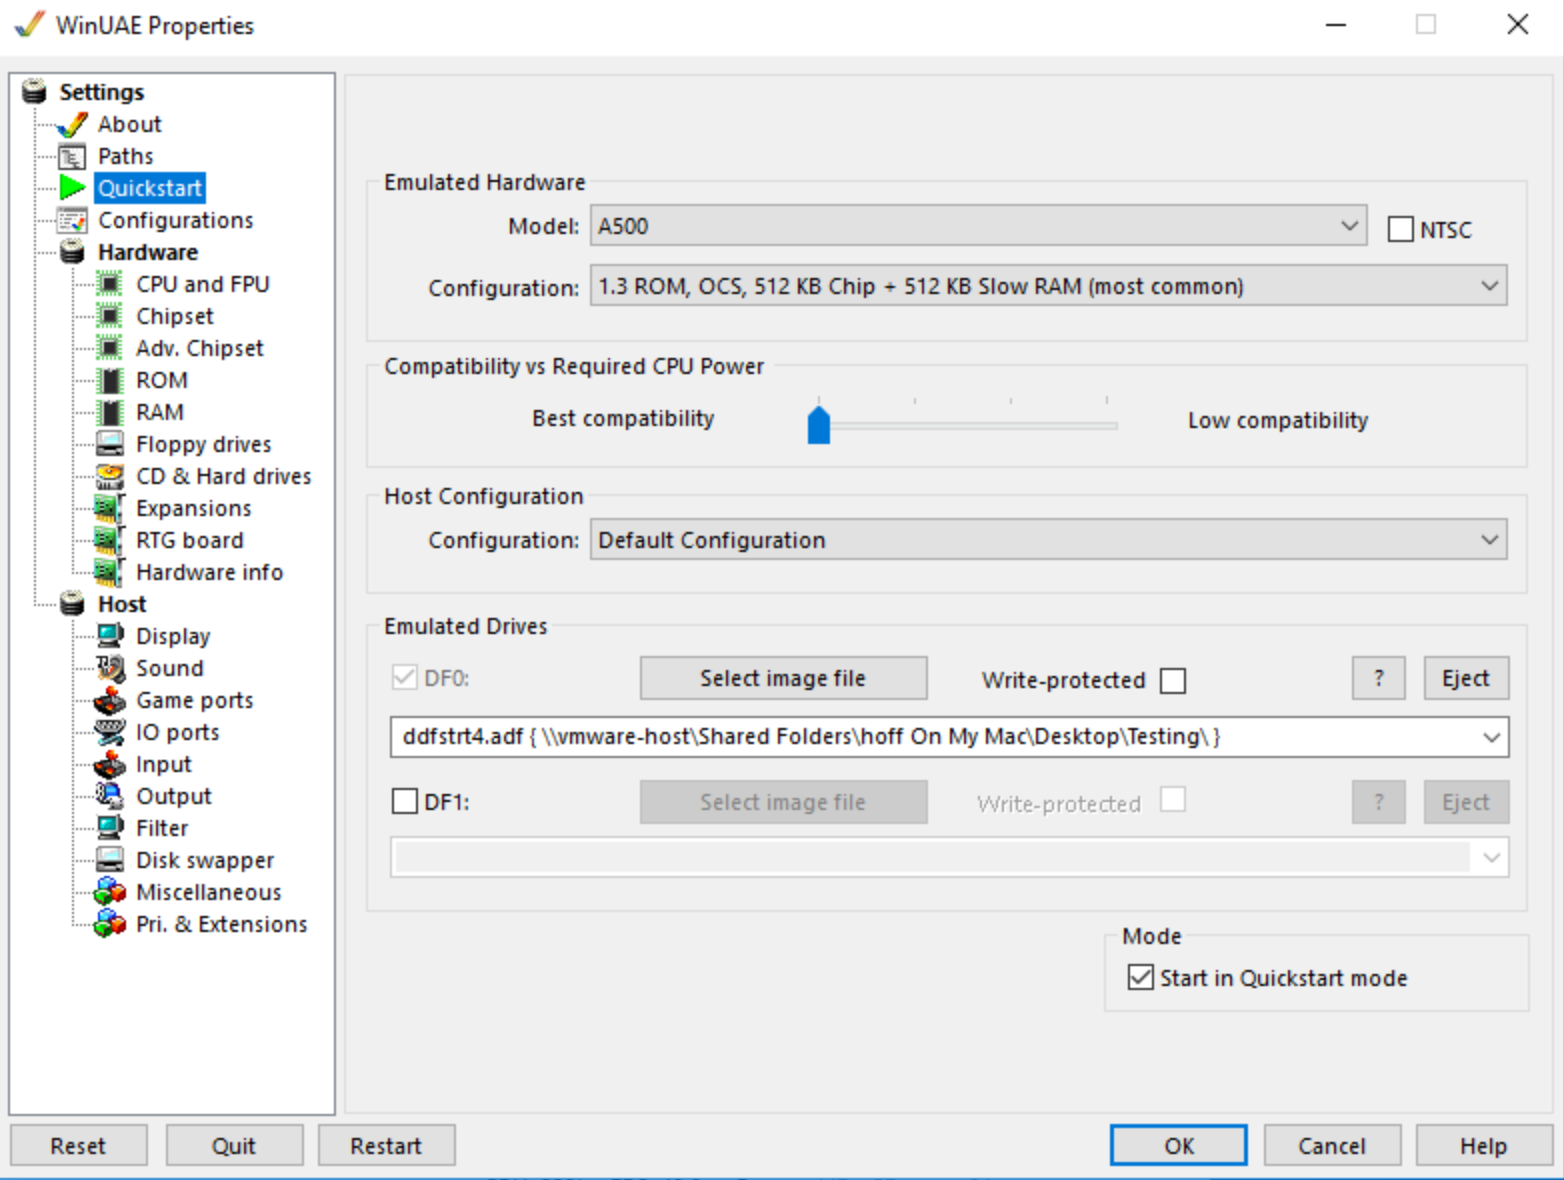Viewport: 1564px width, 1180px height.
Task: Click the Cancel button
Action: coord(1332,1145)
